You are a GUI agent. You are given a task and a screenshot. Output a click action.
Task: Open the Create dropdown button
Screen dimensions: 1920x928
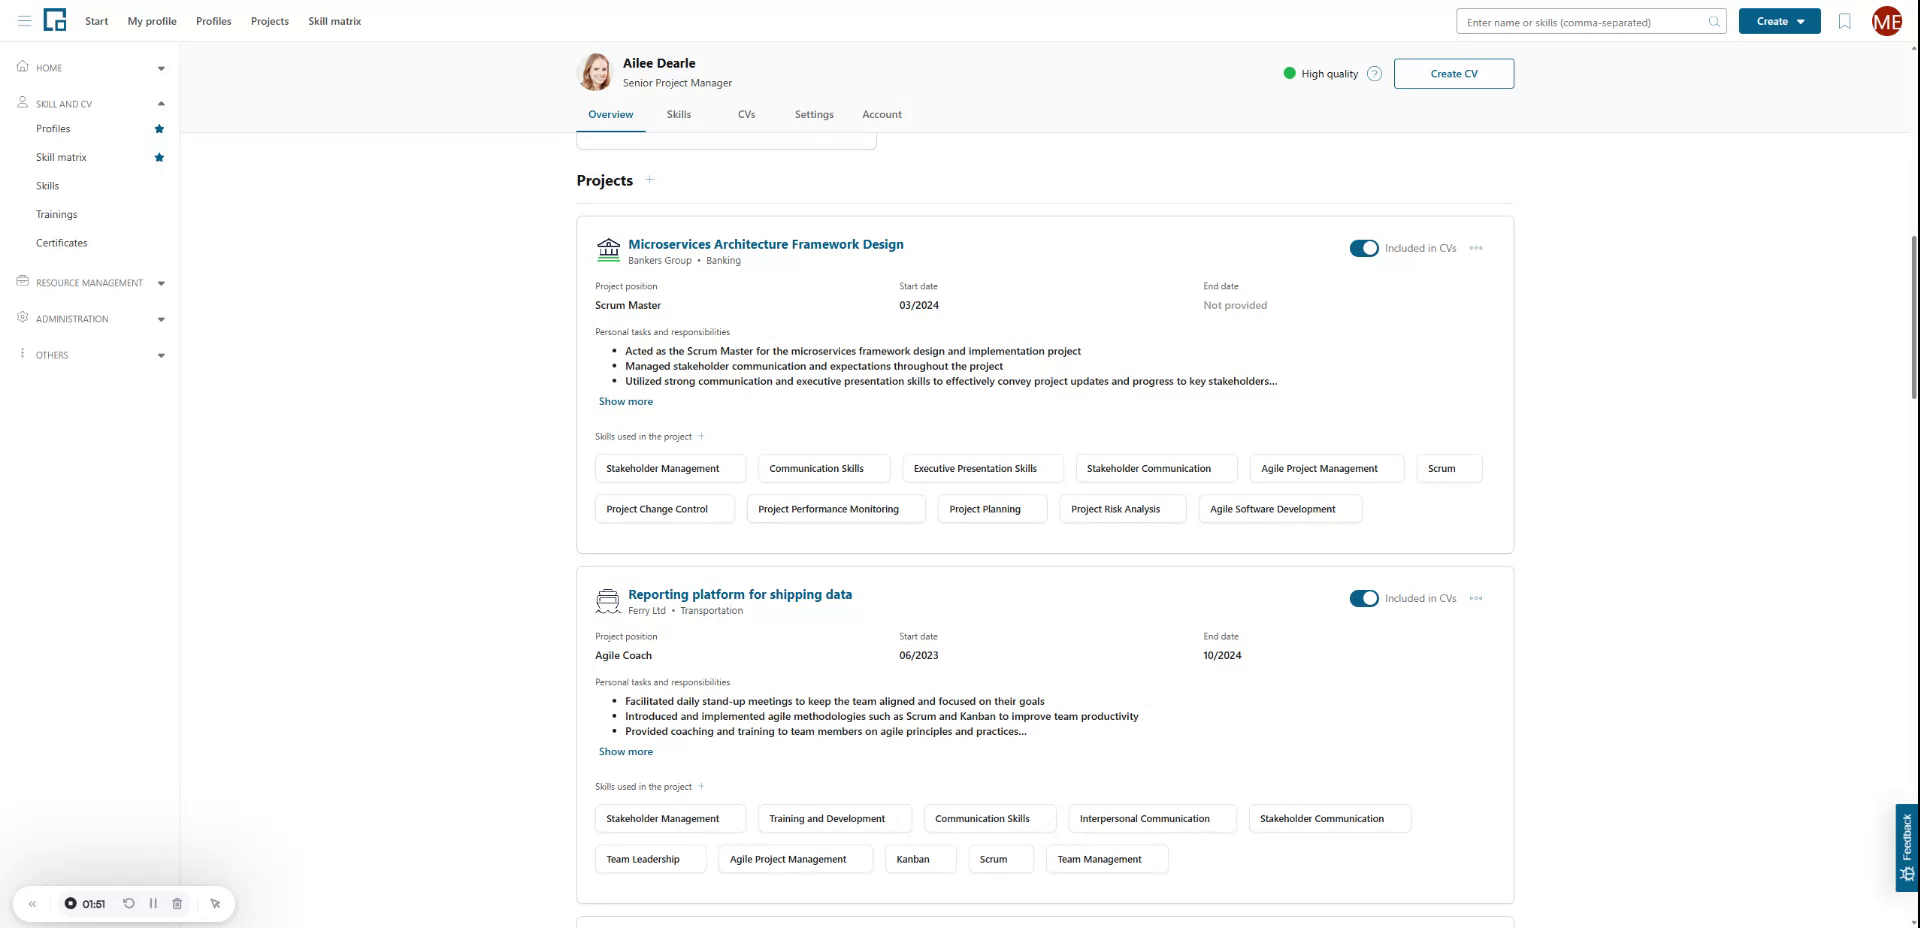[1779, 21]
